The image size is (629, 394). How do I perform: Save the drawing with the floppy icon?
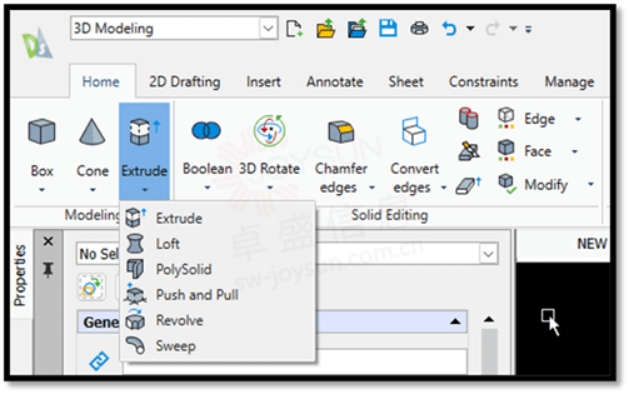(x=388, y=28)
